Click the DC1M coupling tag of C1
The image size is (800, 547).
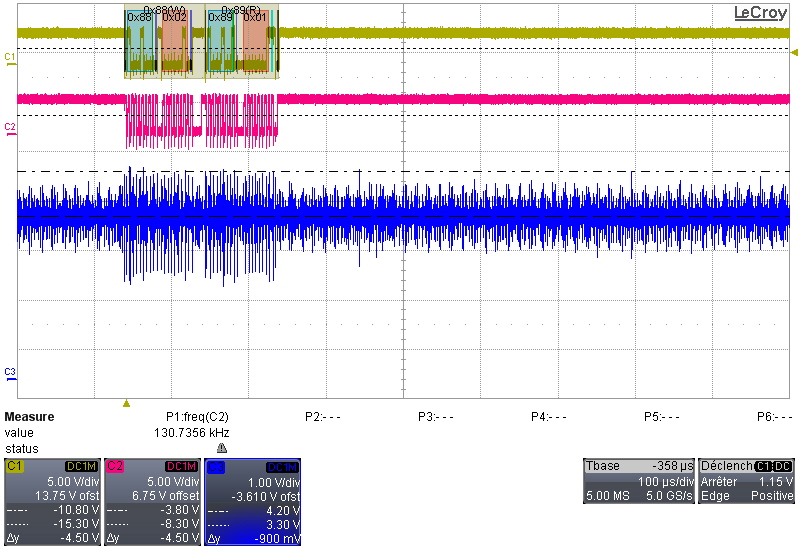pos(81,466)
